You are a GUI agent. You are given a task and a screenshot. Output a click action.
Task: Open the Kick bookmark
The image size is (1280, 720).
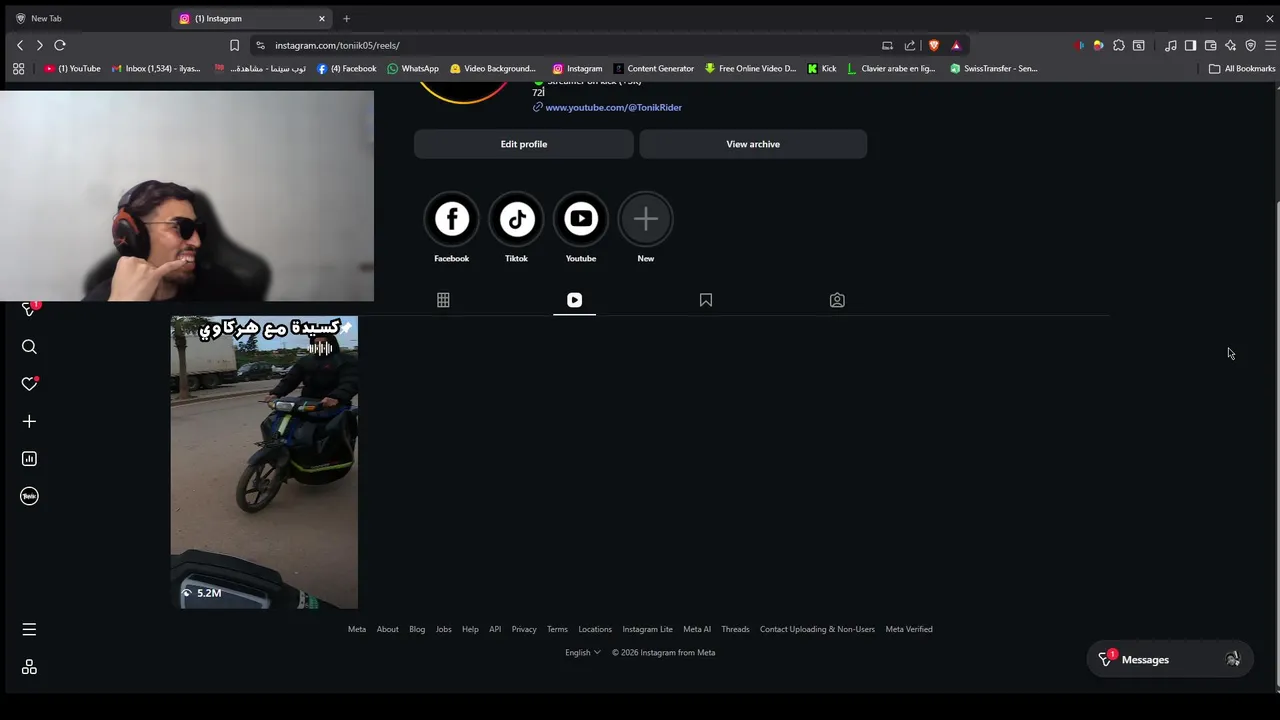pyautogui.click(x=822, y=69)
